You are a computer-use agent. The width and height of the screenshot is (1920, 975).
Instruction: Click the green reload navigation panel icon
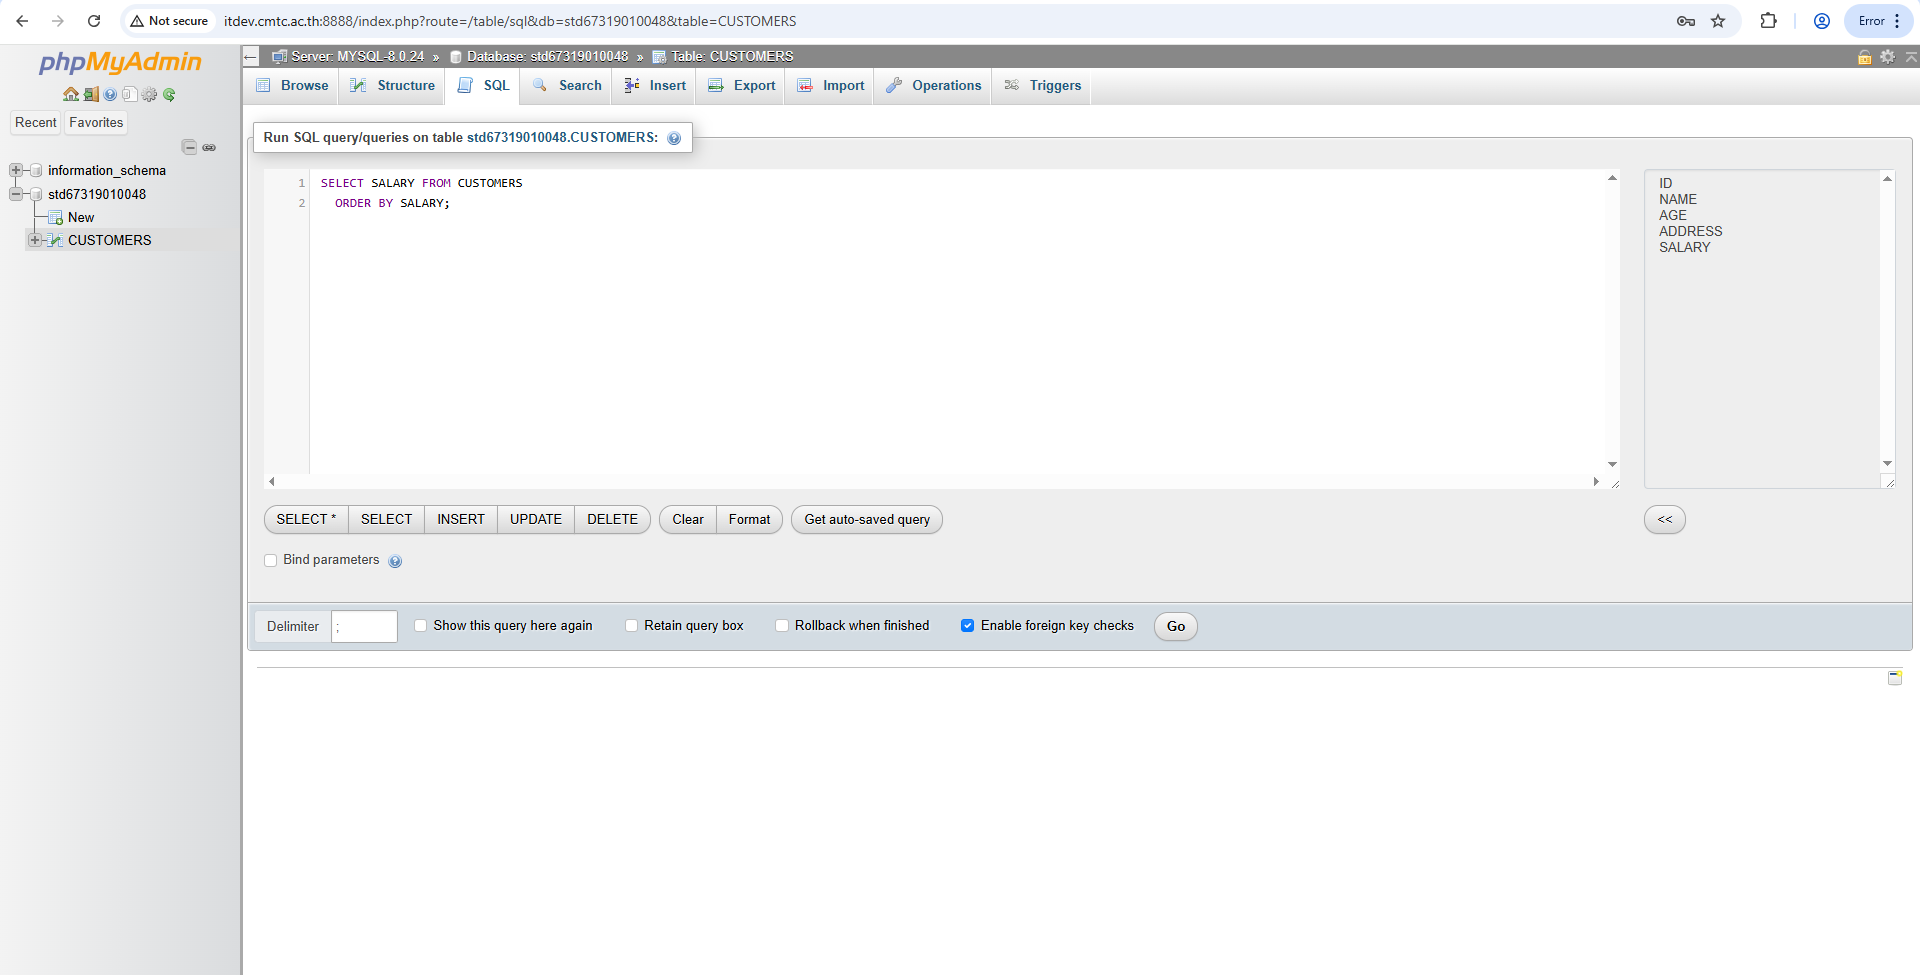[x=169, y=95]
